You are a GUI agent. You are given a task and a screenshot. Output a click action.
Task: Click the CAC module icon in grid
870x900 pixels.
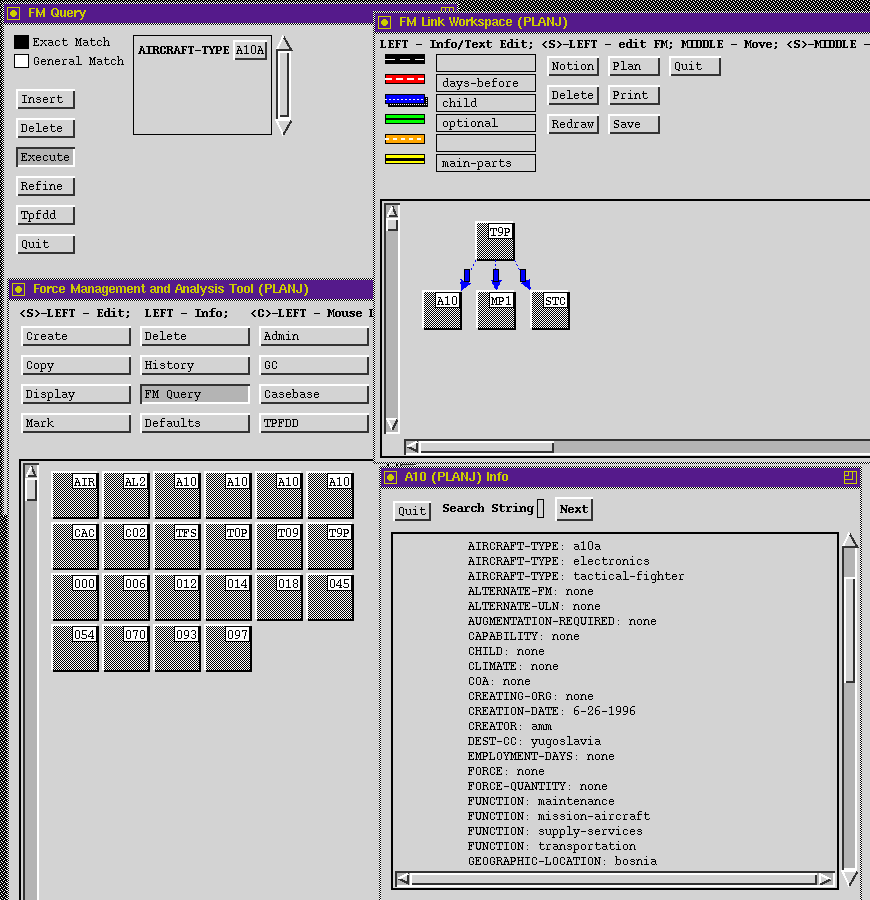click(75, 546)
